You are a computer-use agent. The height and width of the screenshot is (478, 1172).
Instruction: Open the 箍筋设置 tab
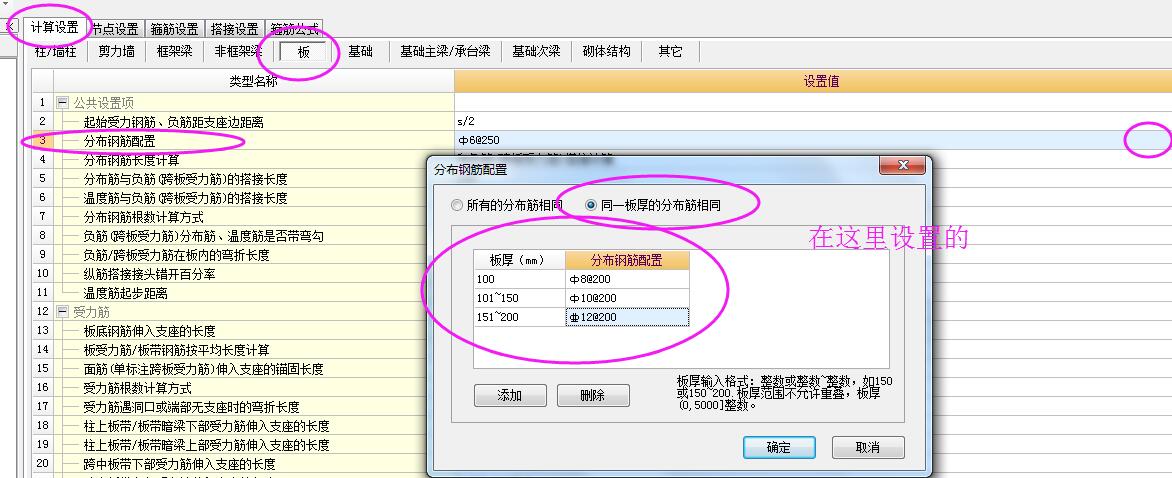[x=174, y=29]
